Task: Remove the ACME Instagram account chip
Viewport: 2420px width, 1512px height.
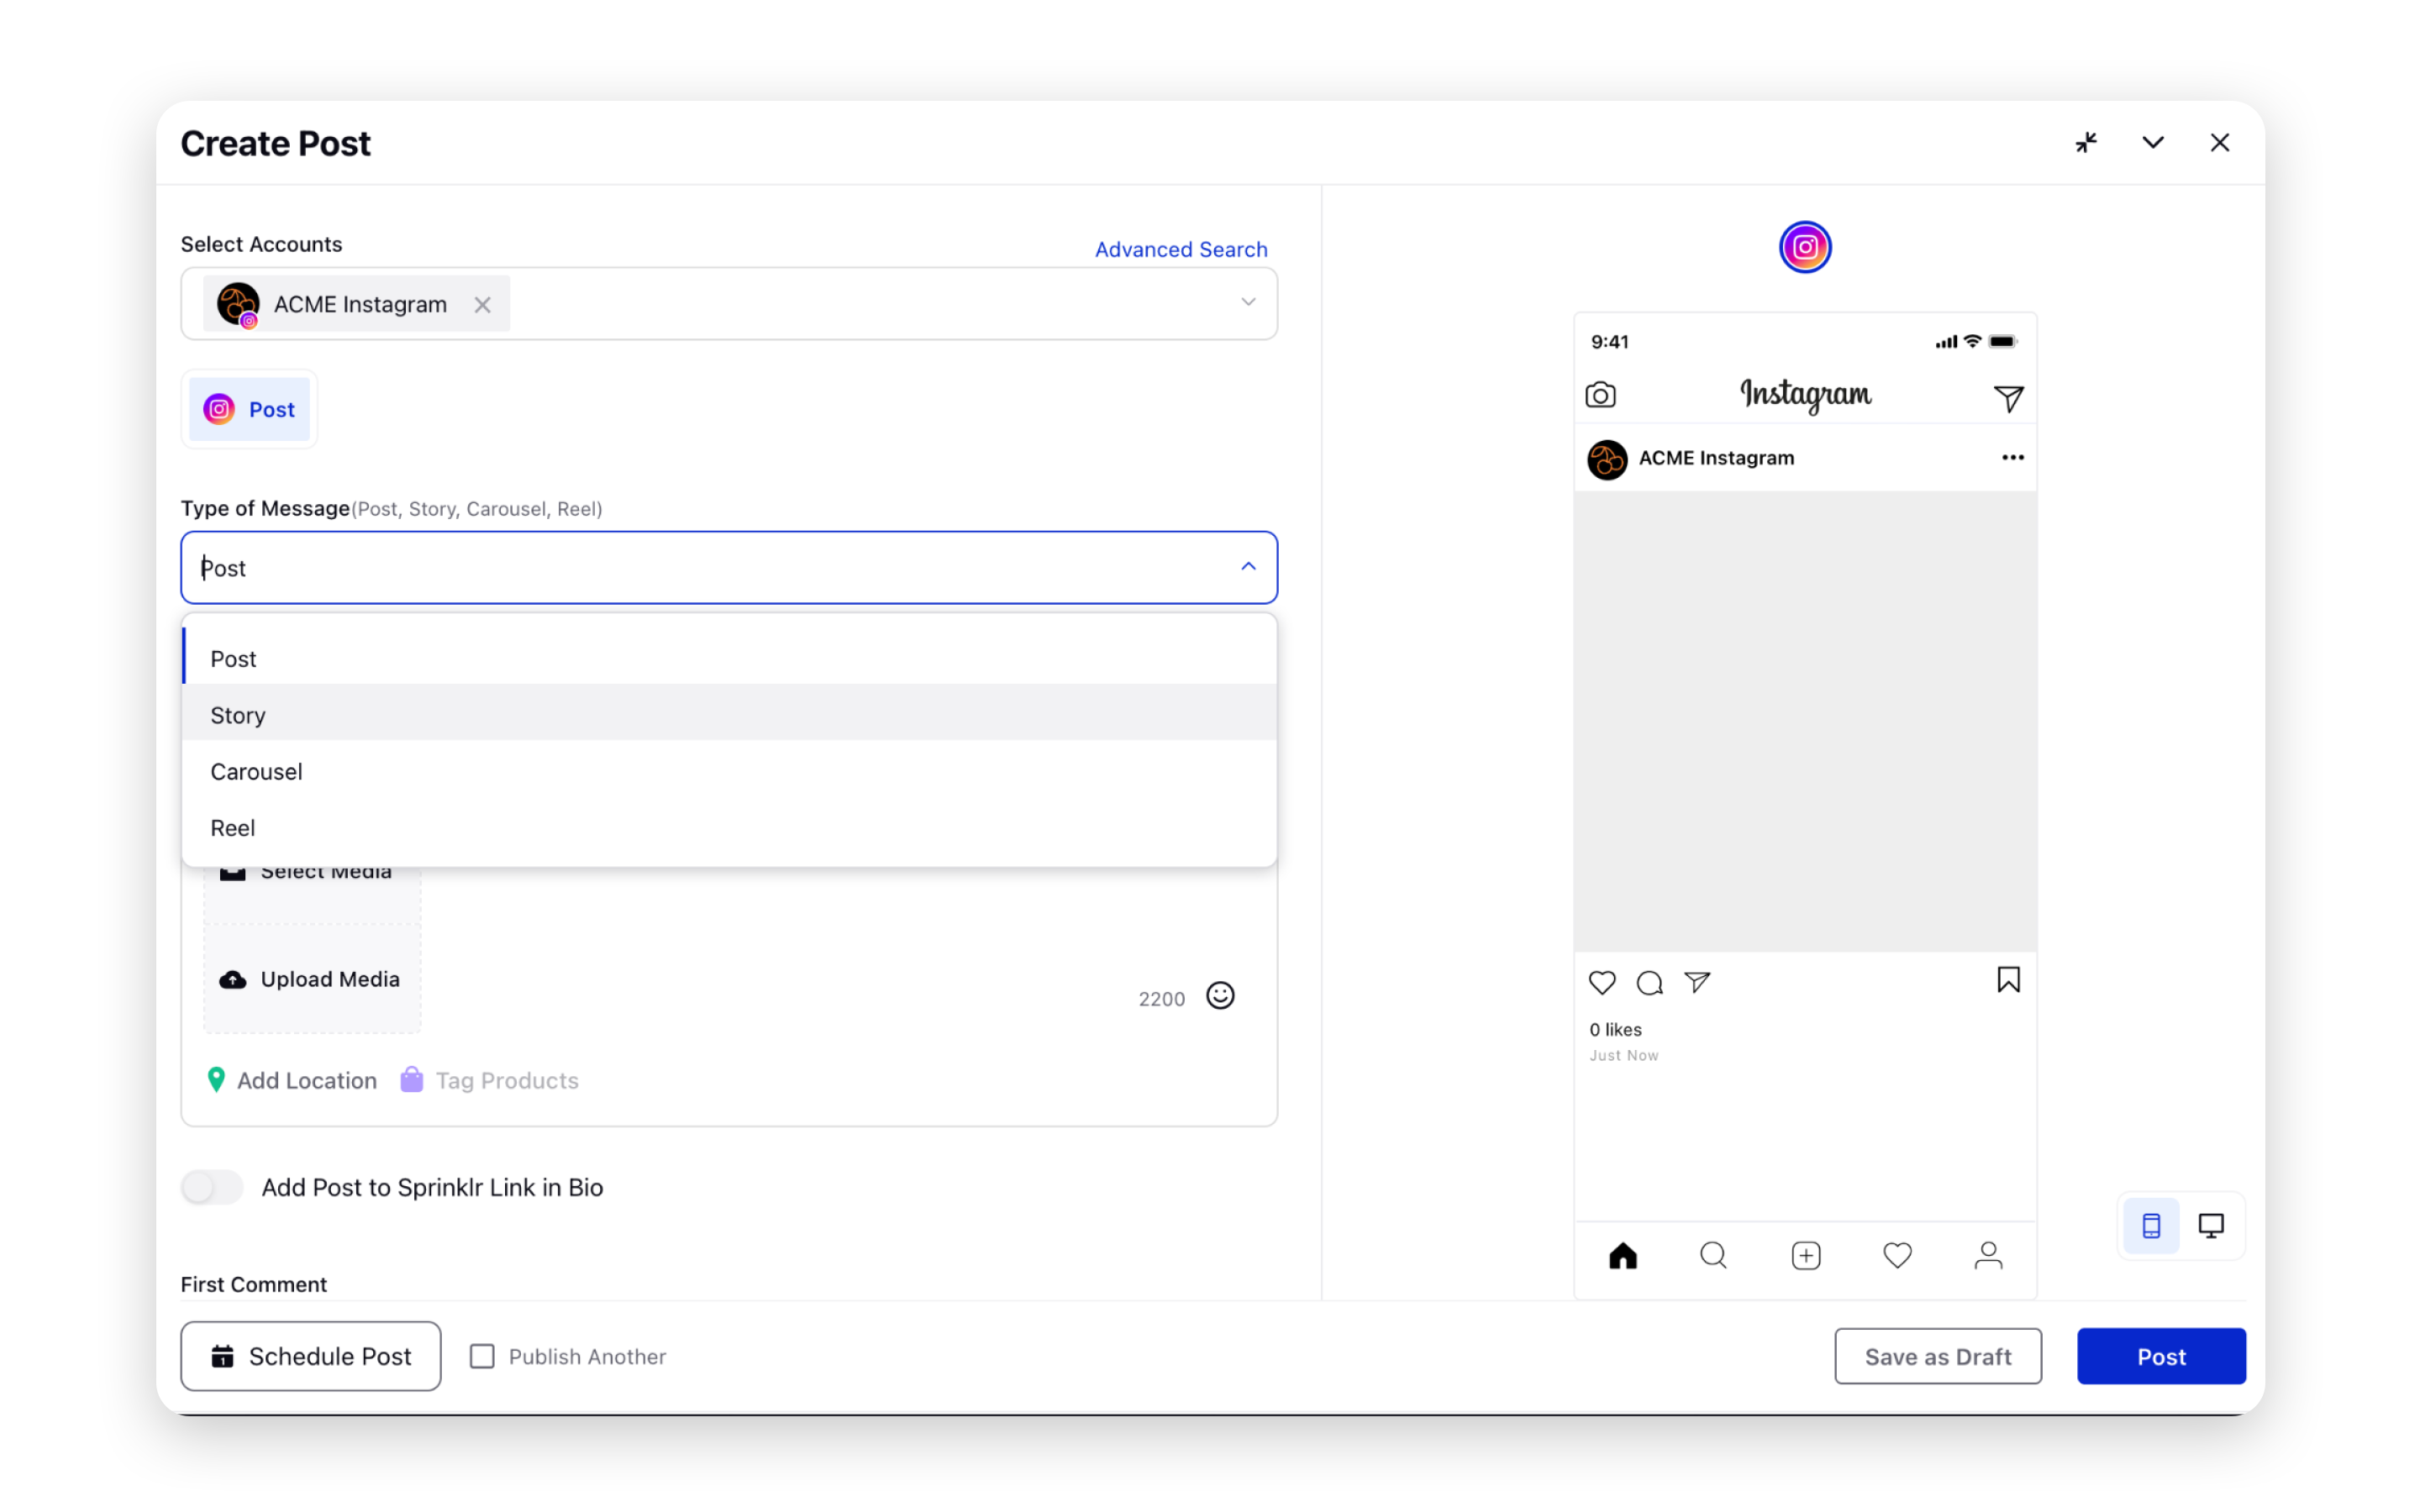Action: pos(482,305)
